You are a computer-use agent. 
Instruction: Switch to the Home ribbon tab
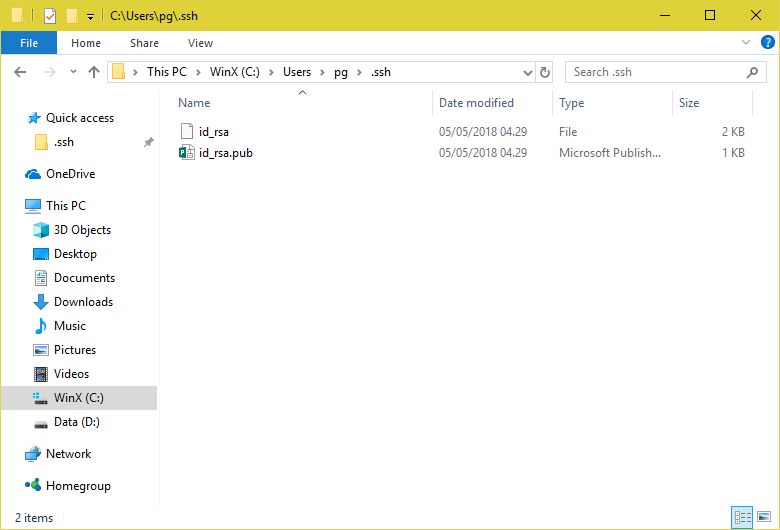86,43
